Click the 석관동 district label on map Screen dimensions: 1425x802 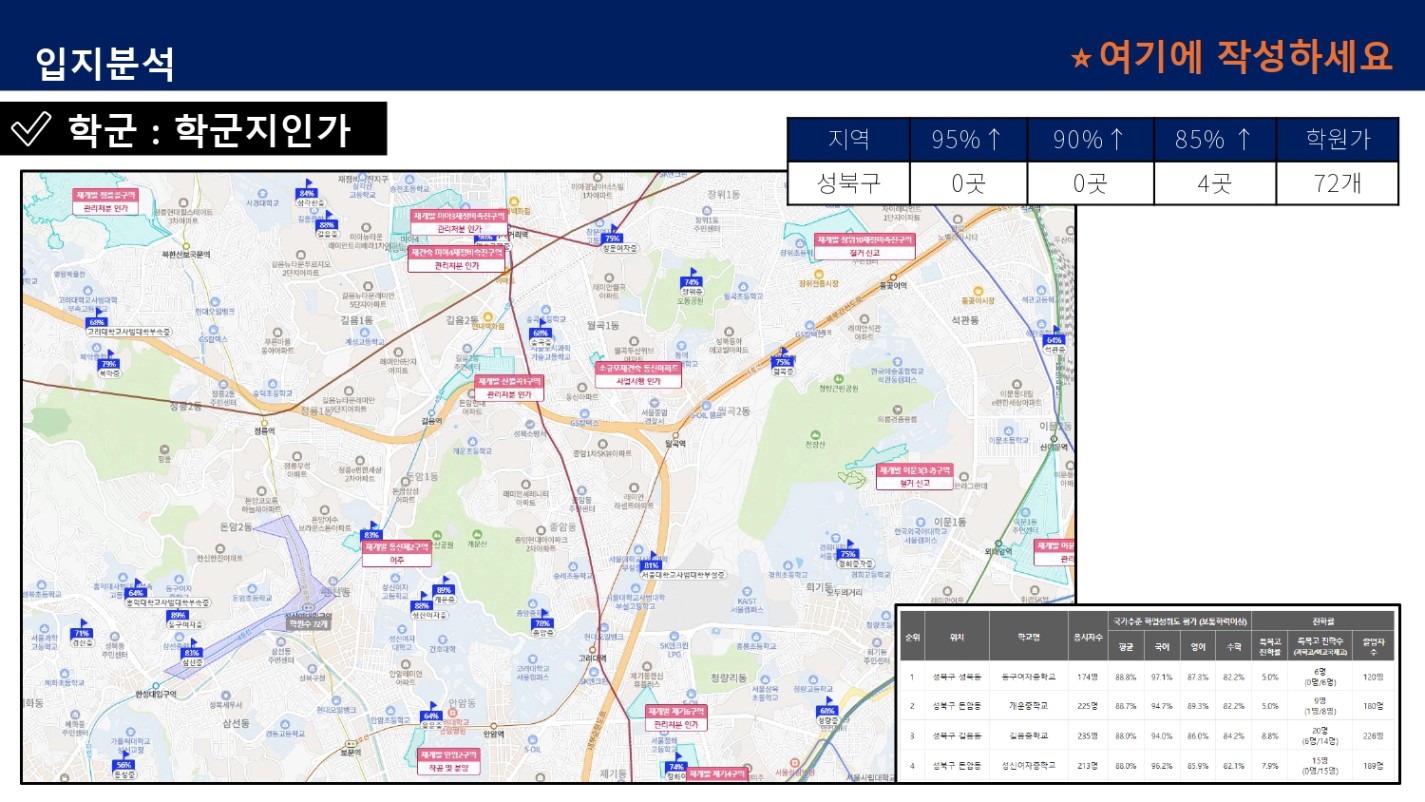pyautogui.click(x=965, y=320)
